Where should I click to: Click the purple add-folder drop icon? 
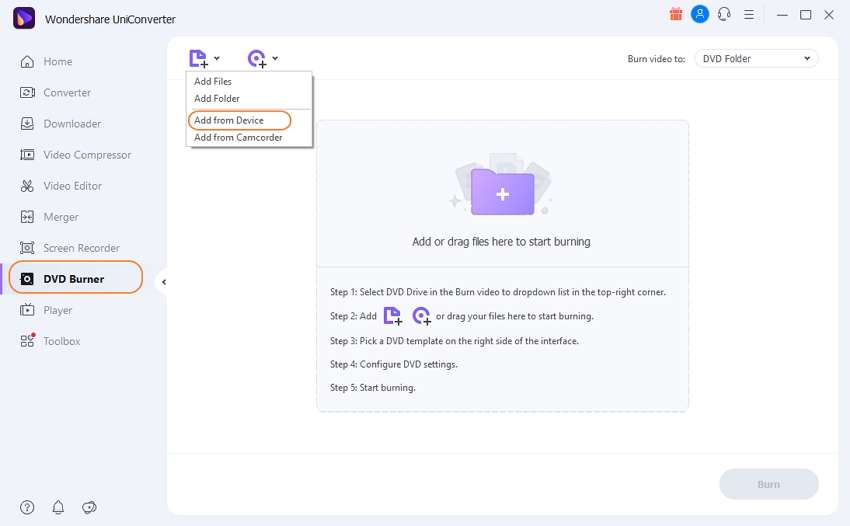pos(502,191)
